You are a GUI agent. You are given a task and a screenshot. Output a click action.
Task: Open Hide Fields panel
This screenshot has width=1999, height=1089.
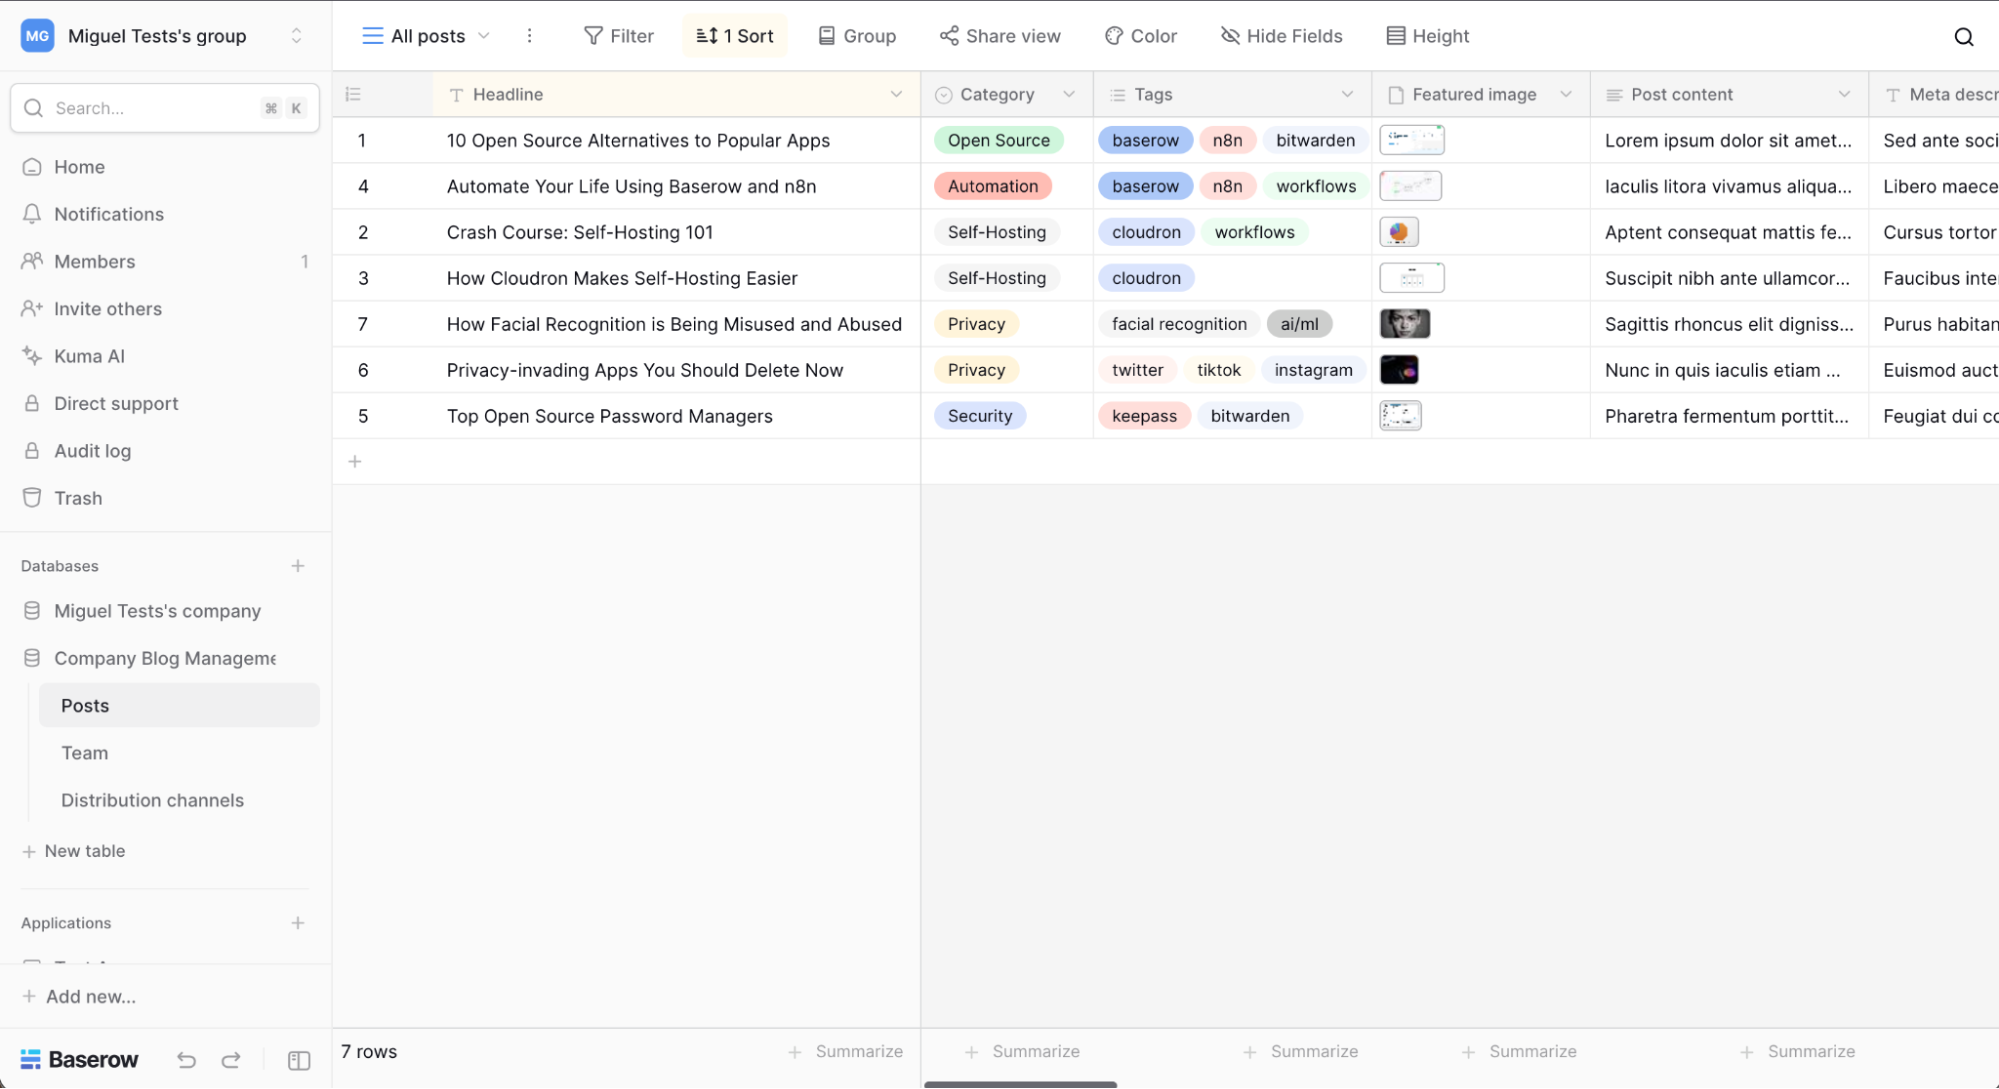(1281, 36)
